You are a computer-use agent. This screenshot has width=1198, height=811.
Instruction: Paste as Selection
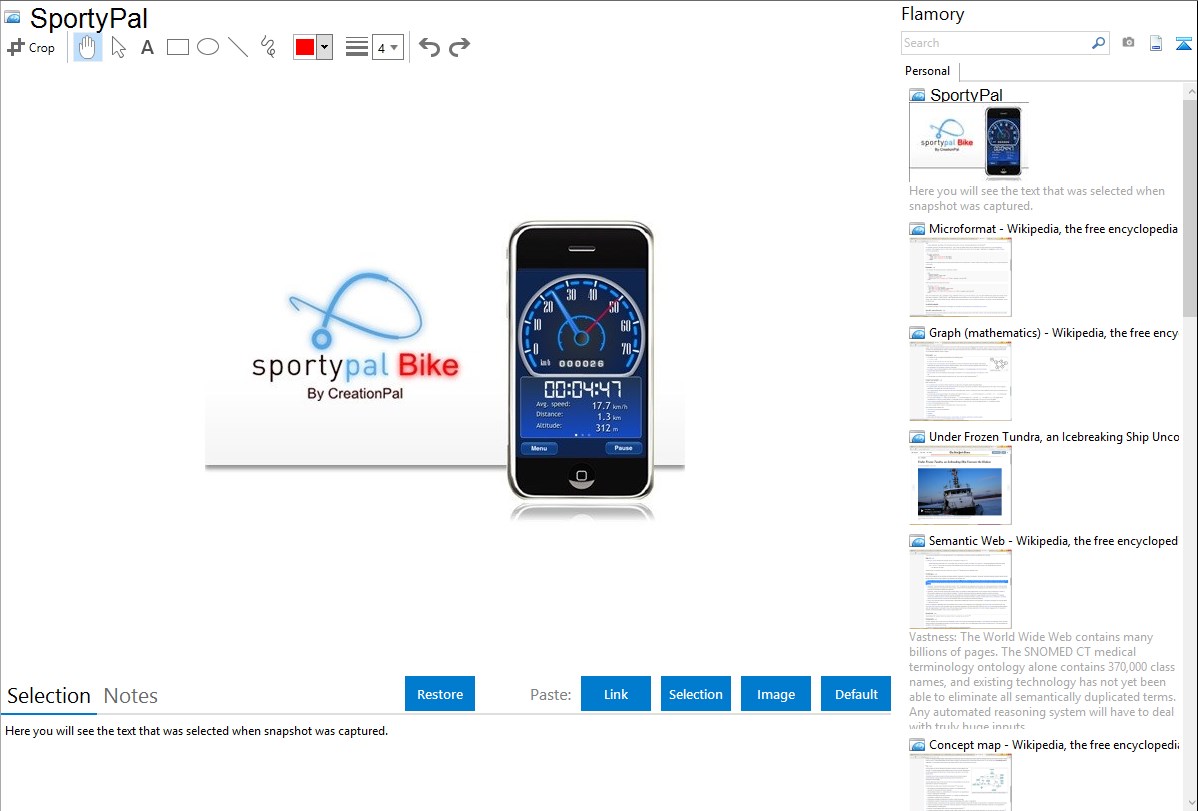[x=696, y=694]
